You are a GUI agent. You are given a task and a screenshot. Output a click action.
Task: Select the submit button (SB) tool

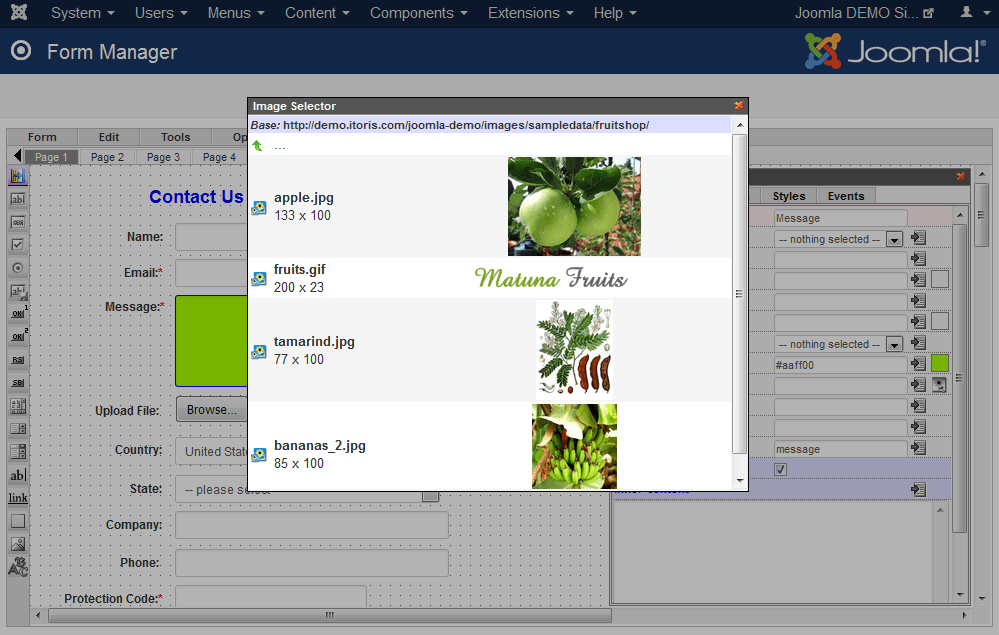17,383
